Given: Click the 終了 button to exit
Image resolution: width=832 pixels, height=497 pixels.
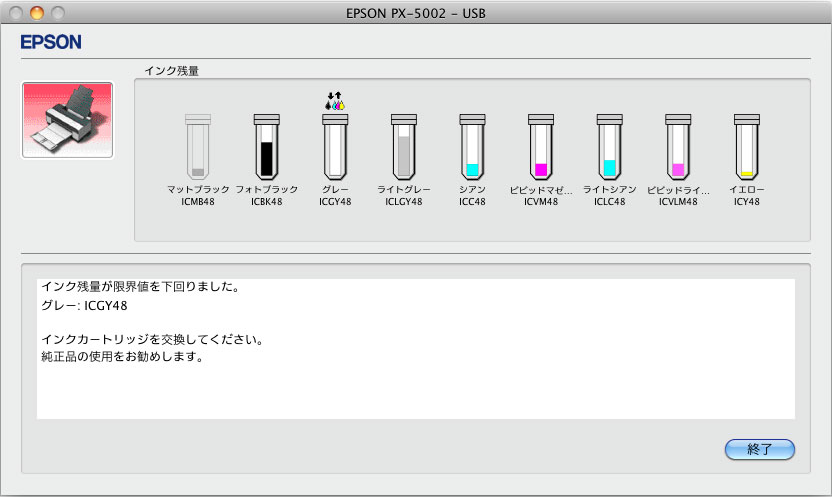Looking at the screenshot, I should 760,449.
